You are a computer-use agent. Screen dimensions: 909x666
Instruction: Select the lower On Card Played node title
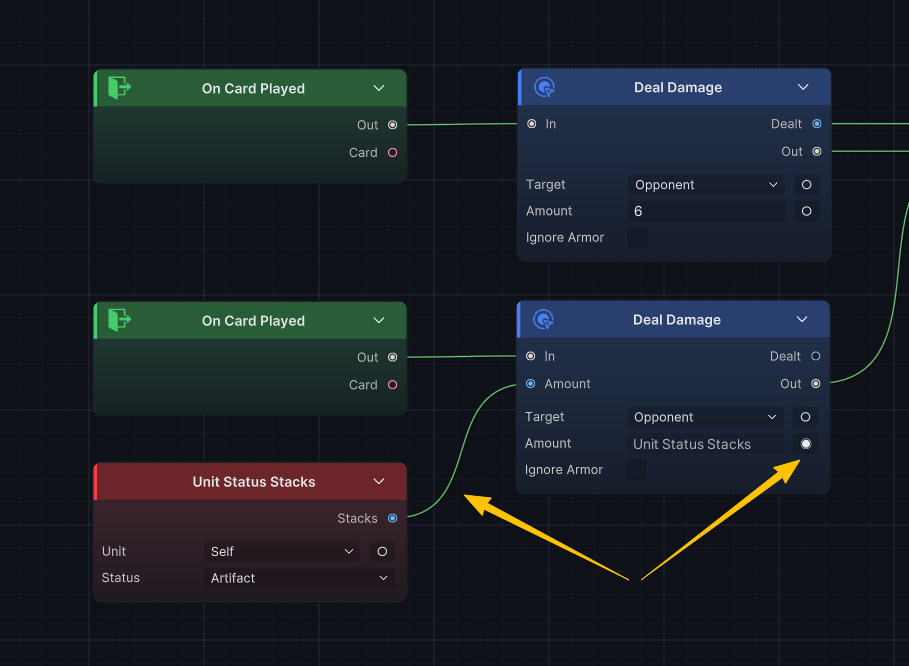(253, 321)
